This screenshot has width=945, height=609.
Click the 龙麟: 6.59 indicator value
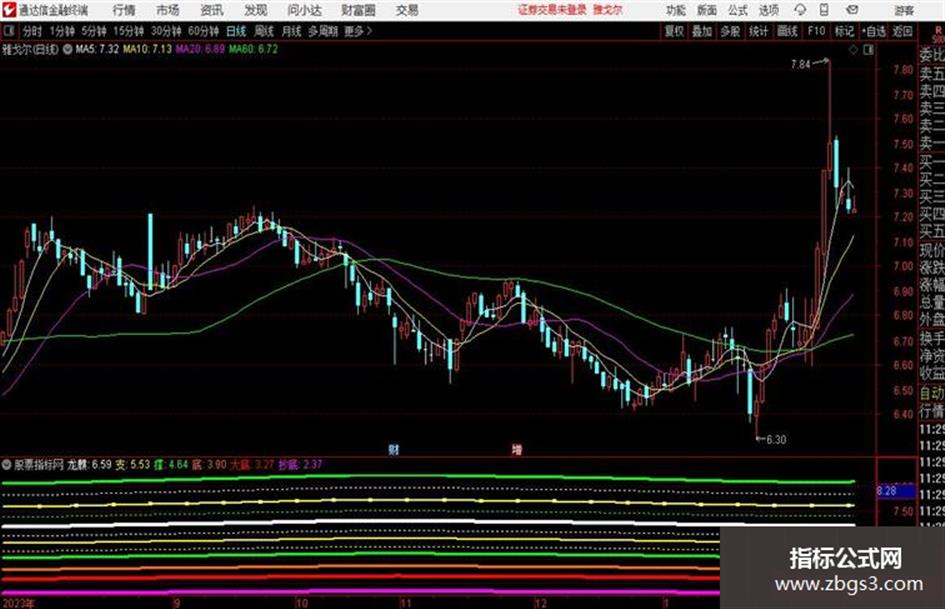[x=89, y=464]
